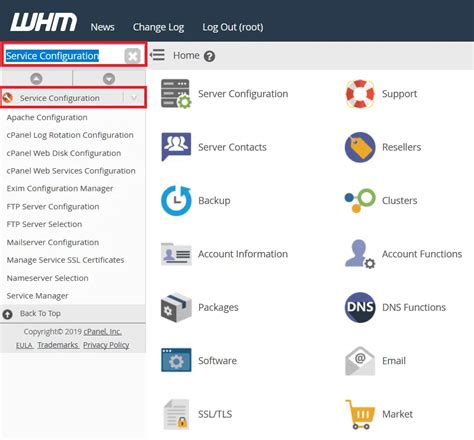
Task: Click the Market label
Action: click(397, 414)
